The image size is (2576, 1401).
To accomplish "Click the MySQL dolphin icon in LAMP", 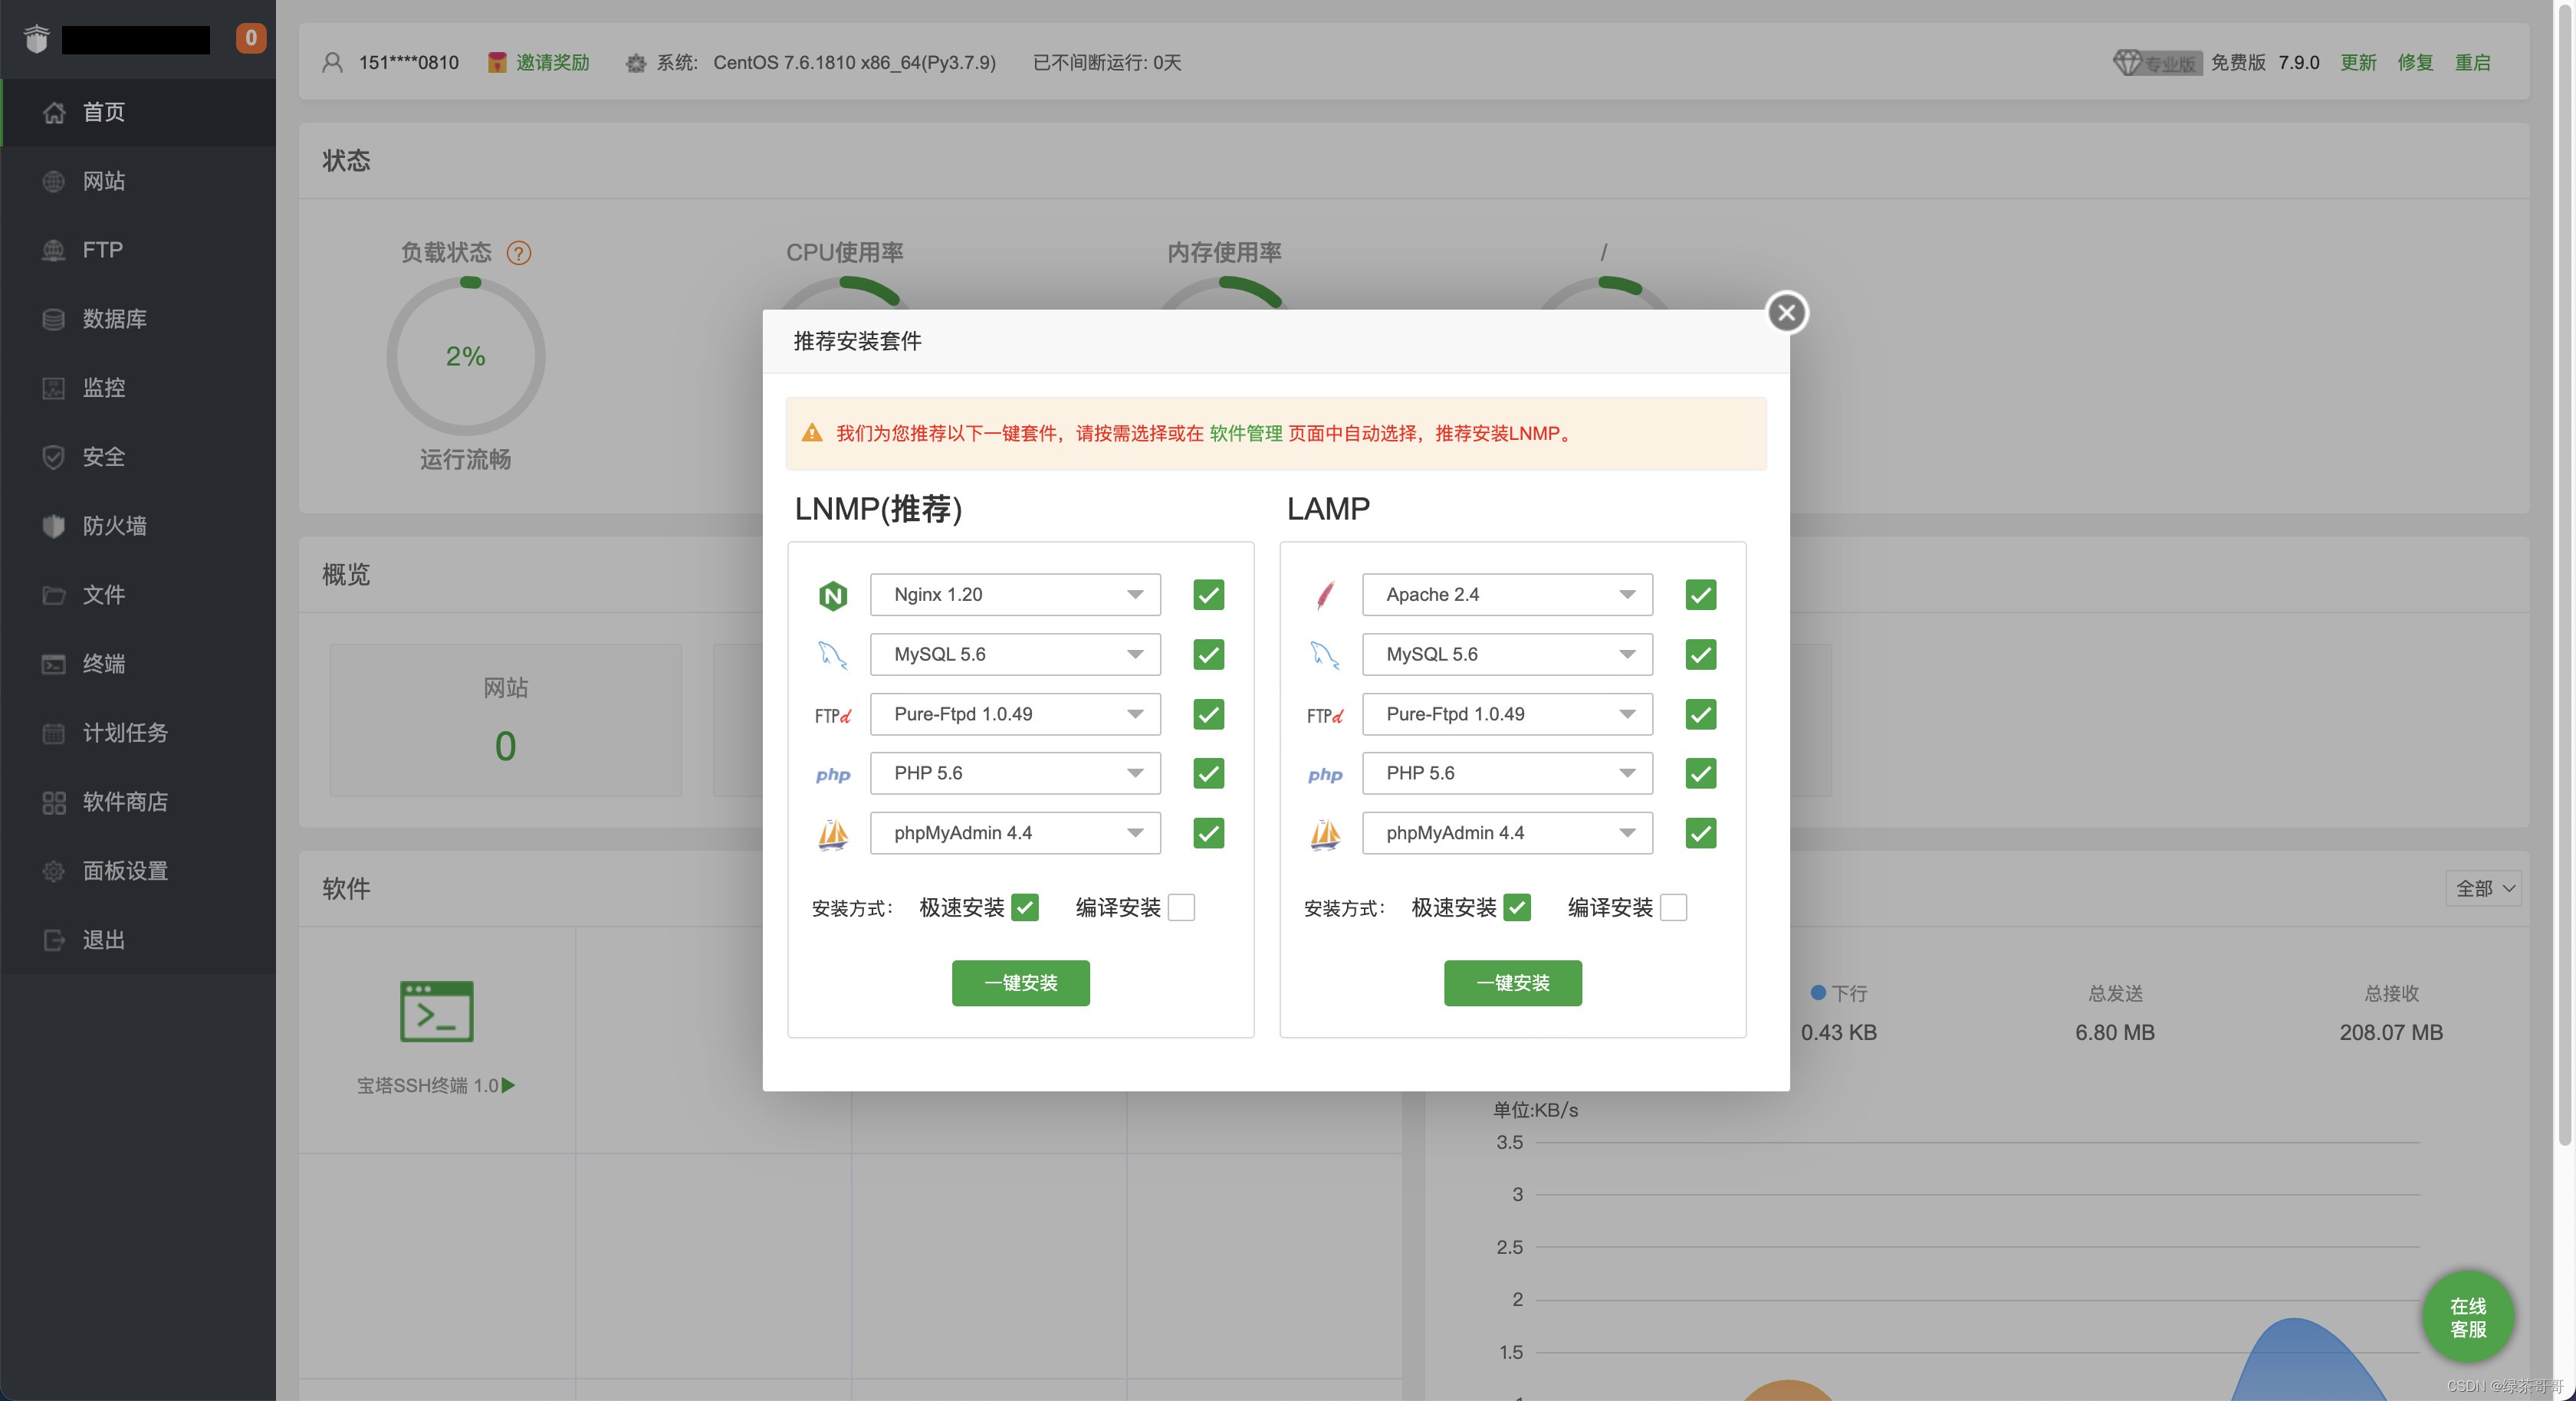I will pos(1324,655).
